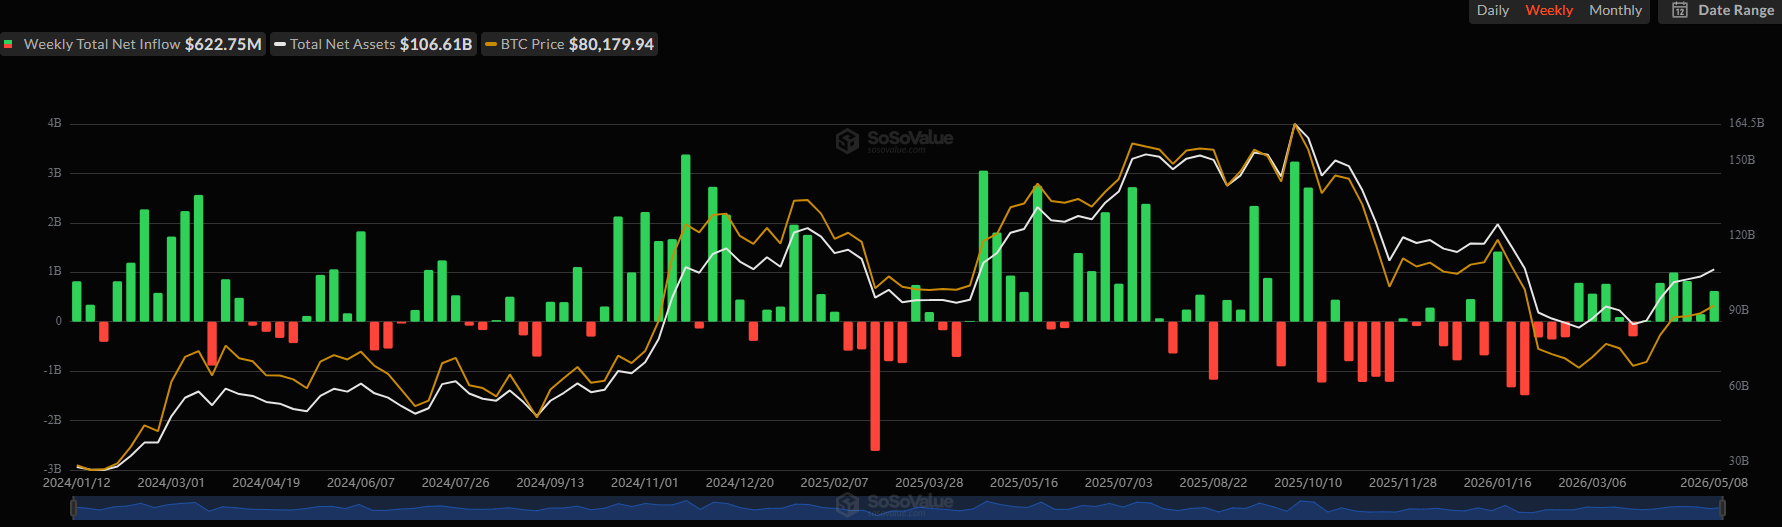Click the 2024/09/13 x-axis date label
The height and width of the screenshot is (527, 1782).
tap(550, 482)
